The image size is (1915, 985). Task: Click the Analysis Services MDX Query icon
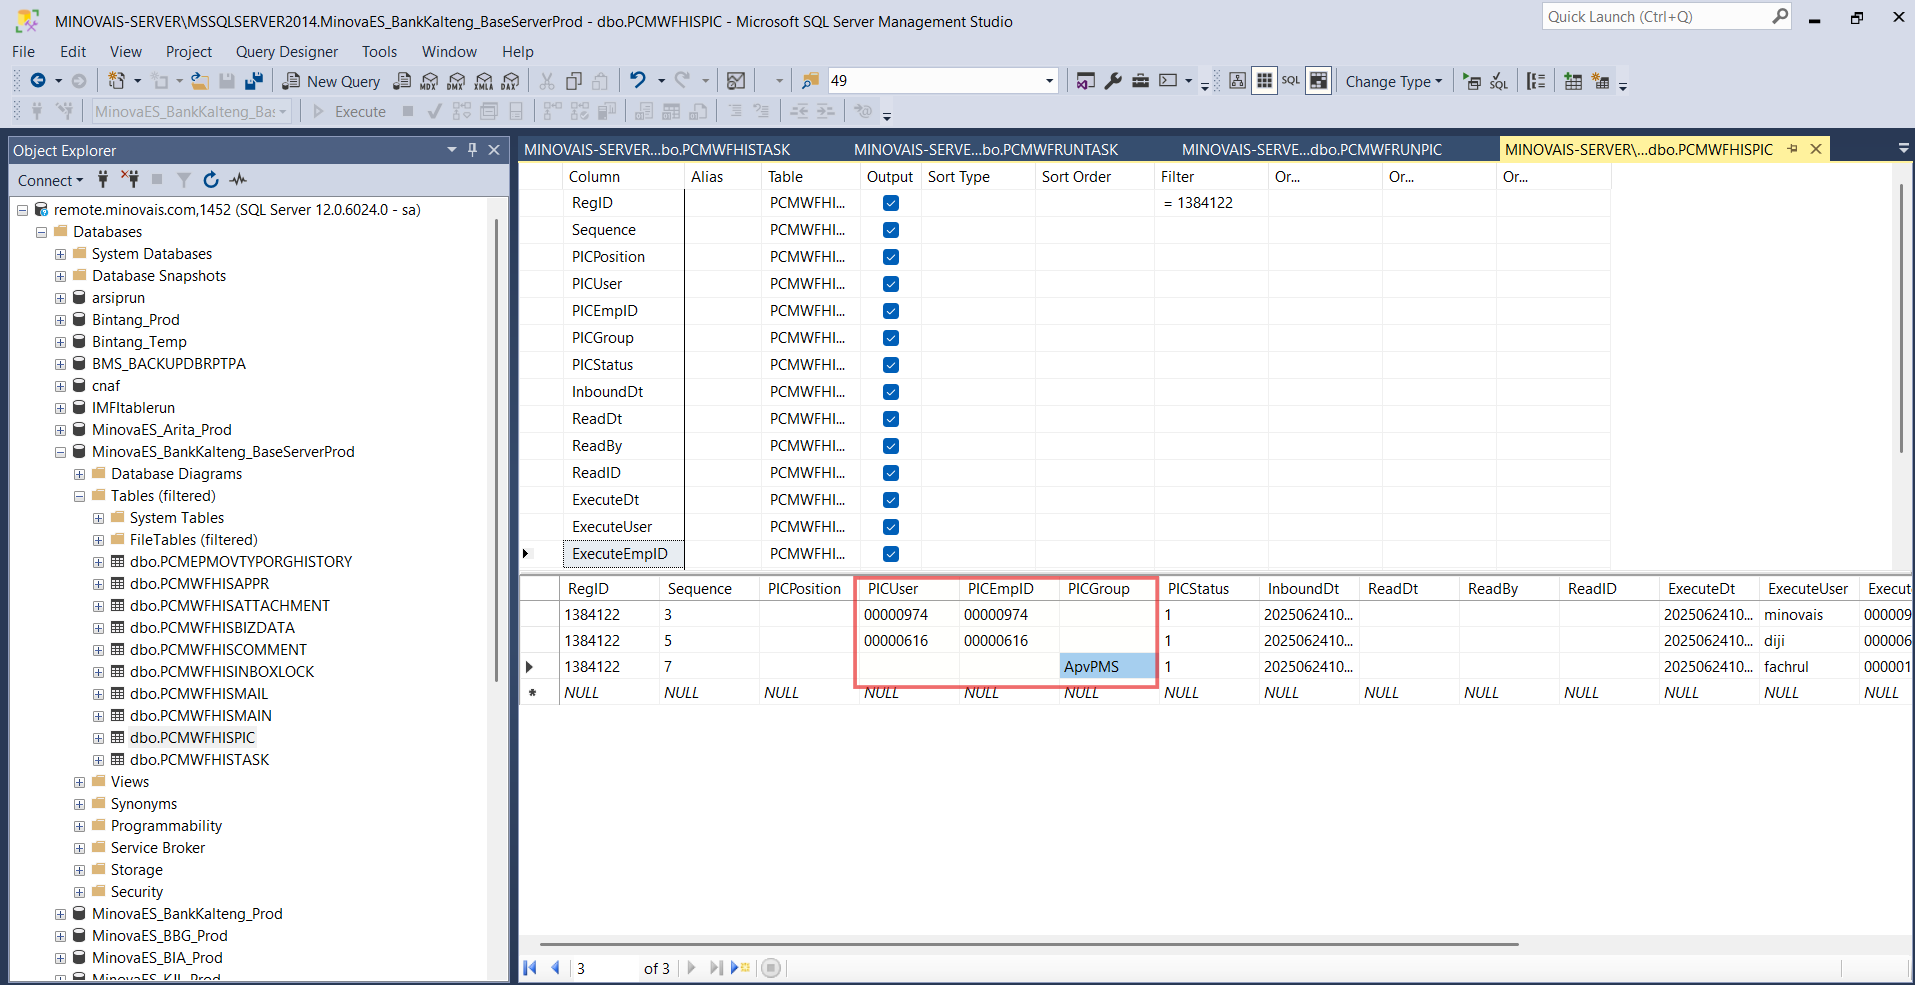430,81
